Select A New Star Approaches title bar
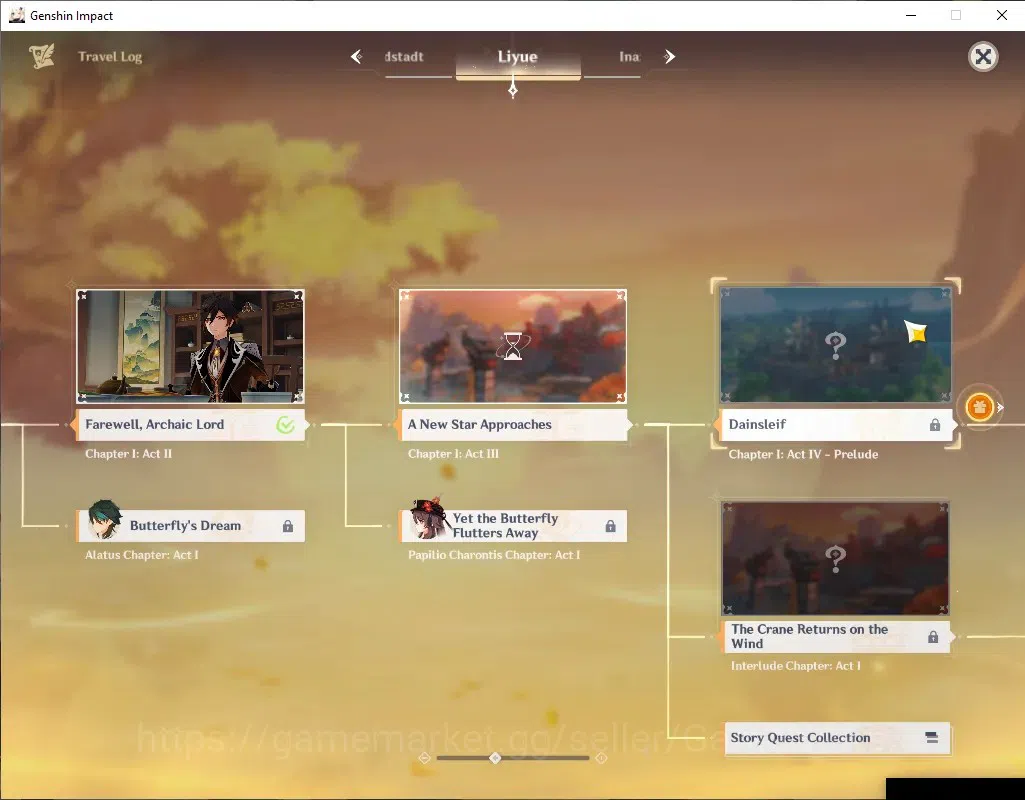 coord(513,425)
